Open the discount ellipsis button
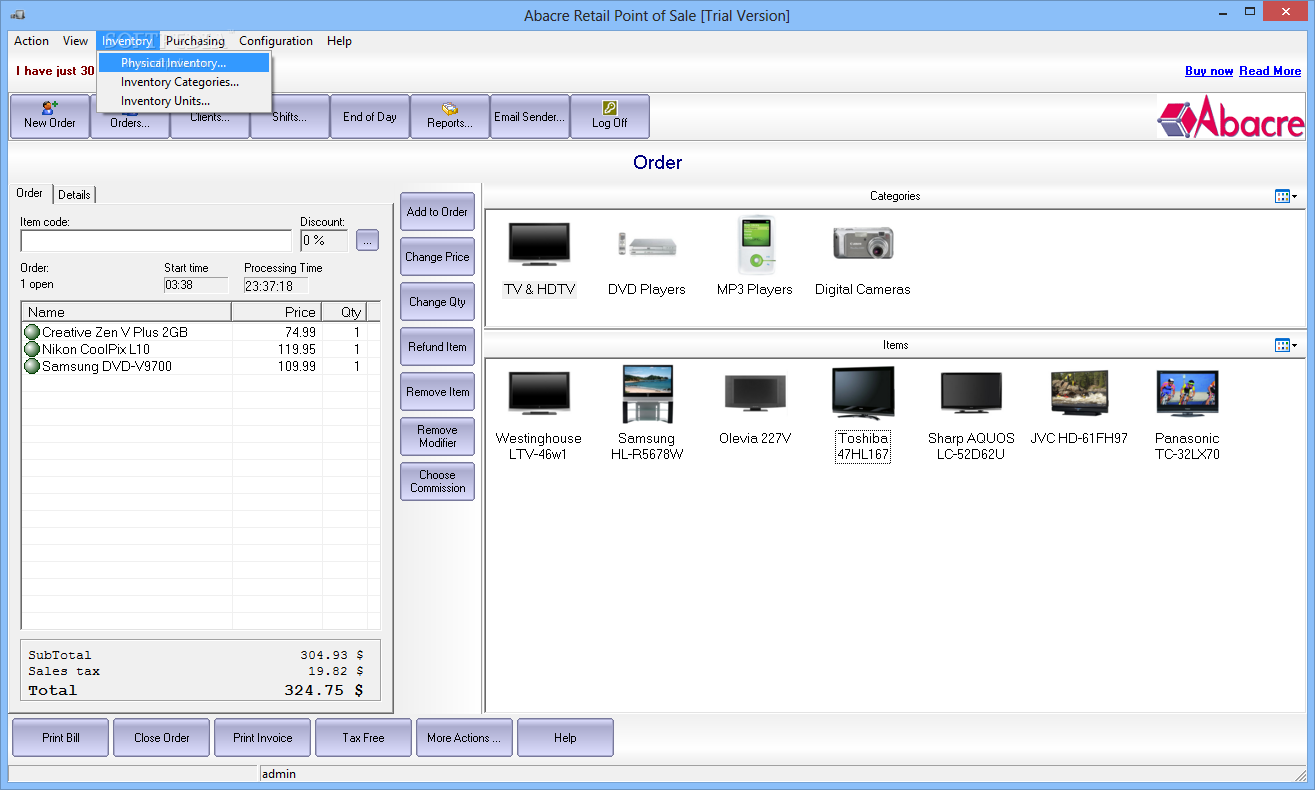The height and width of the screenshot is (790, 1315). point(367,240)
